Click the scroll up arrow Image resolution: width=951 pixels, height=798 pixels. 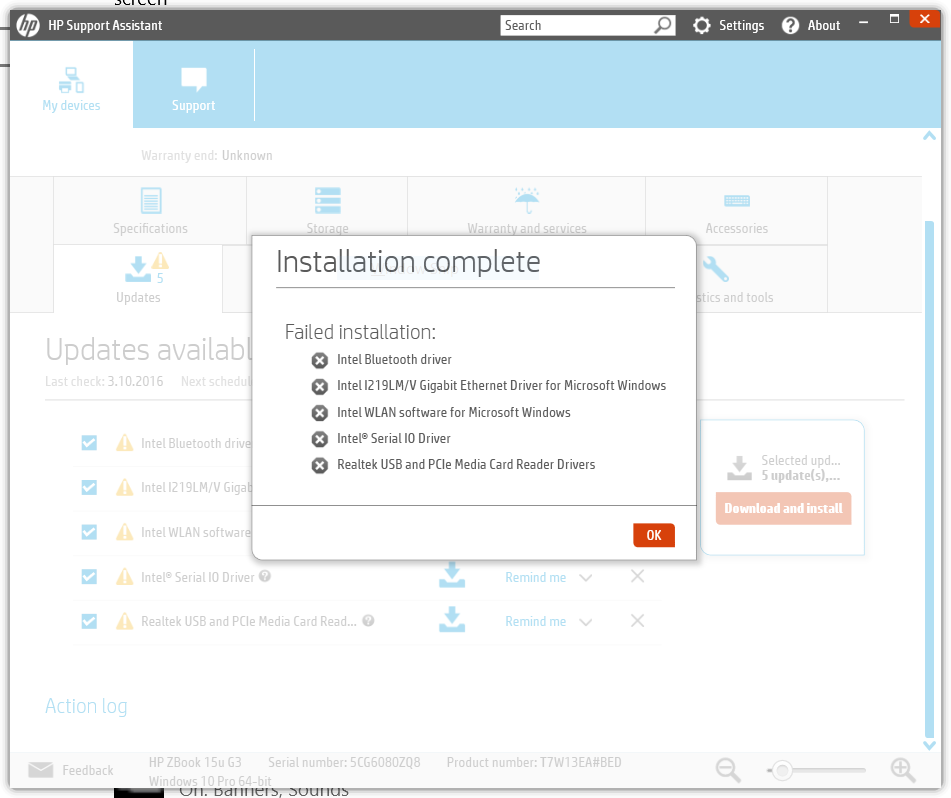[x=929, y=136]
